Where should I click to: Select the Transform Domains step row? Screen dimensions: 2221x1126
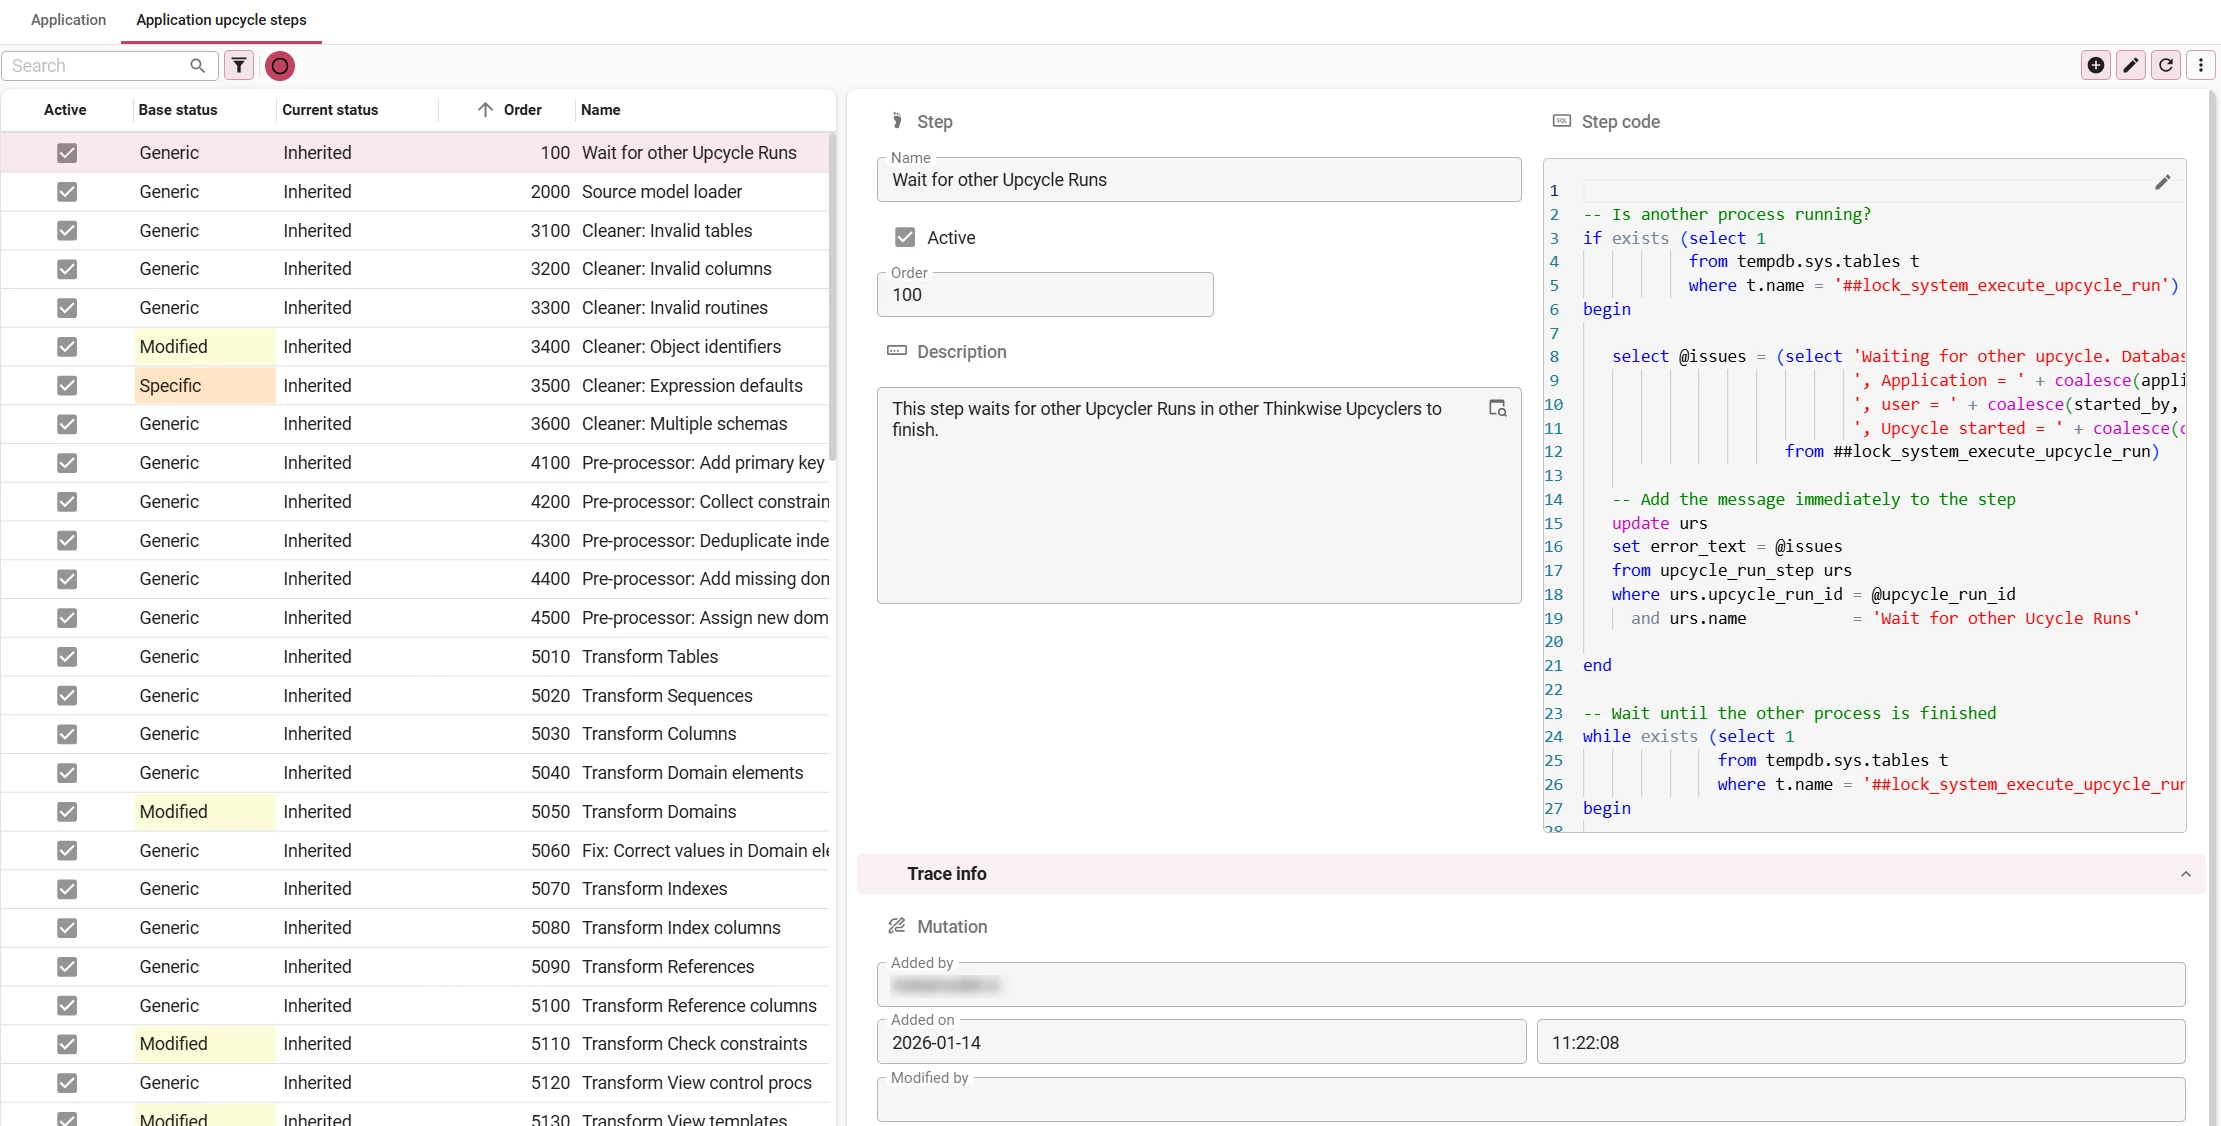[659, 812]
